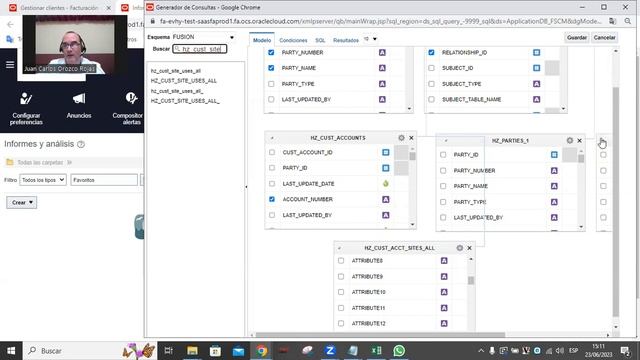Check the ATTRIBUTE12 checkbox

coord(341,323)
